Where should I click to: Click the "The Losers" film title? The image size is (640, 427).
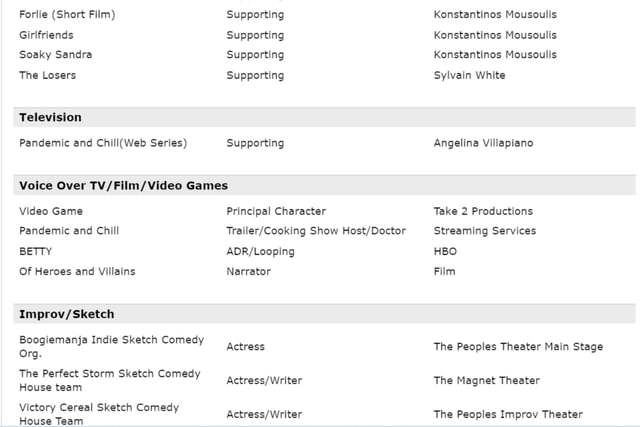click(47, 75)
